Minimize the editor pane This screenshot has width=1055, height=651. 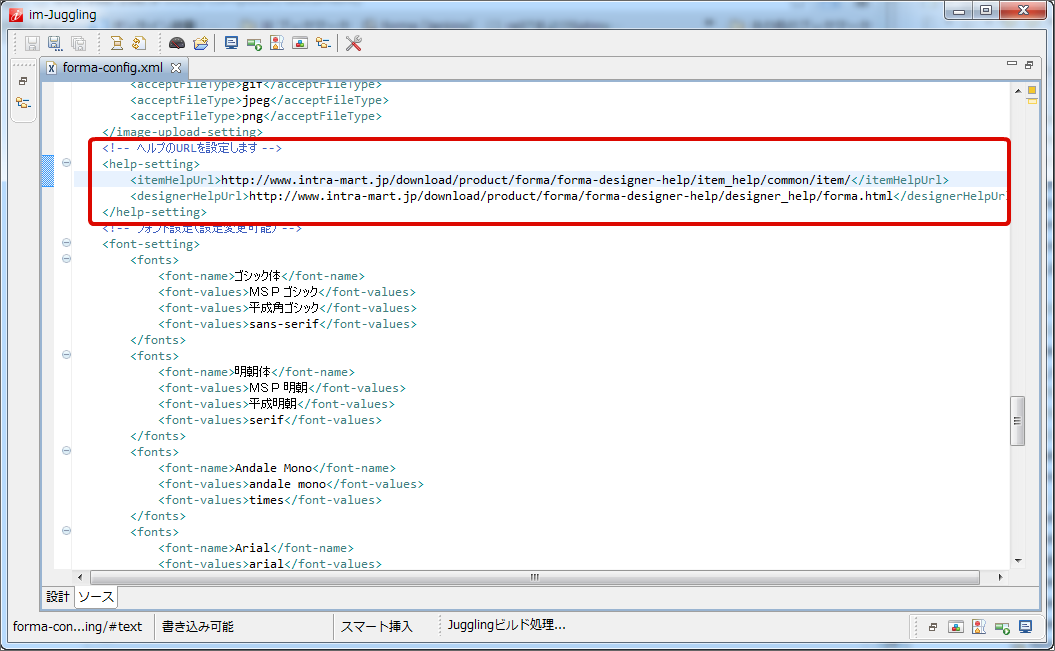(1011, 64)
